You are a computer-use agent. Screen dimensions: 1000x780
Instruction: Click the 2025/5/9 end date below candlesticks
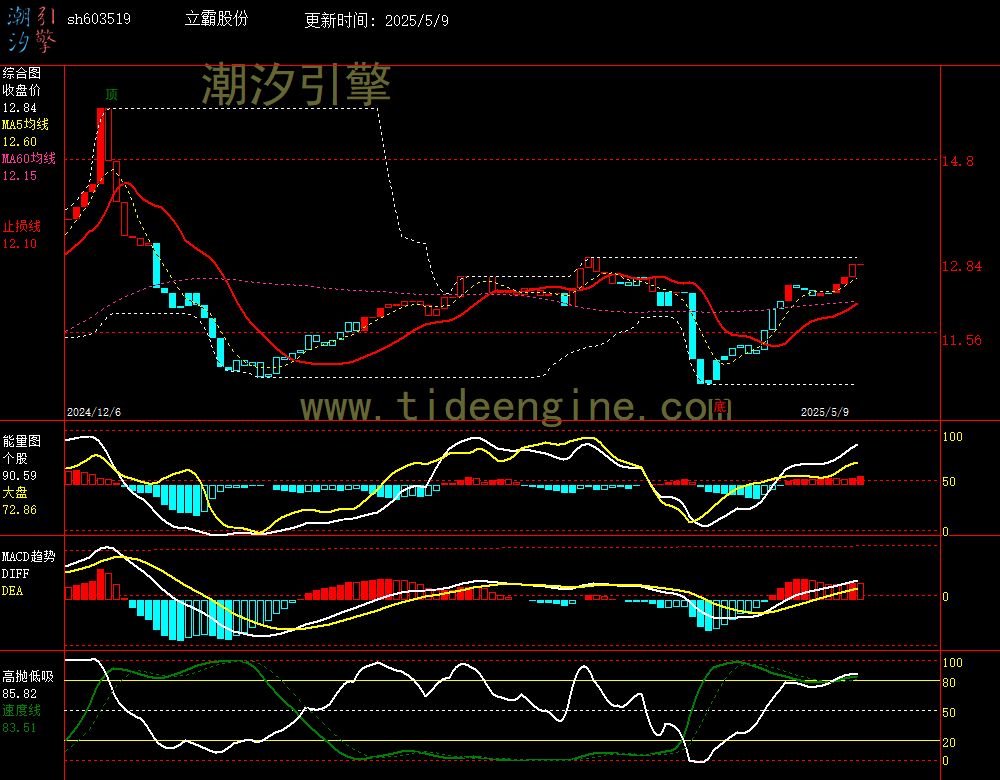coord(825,412)
